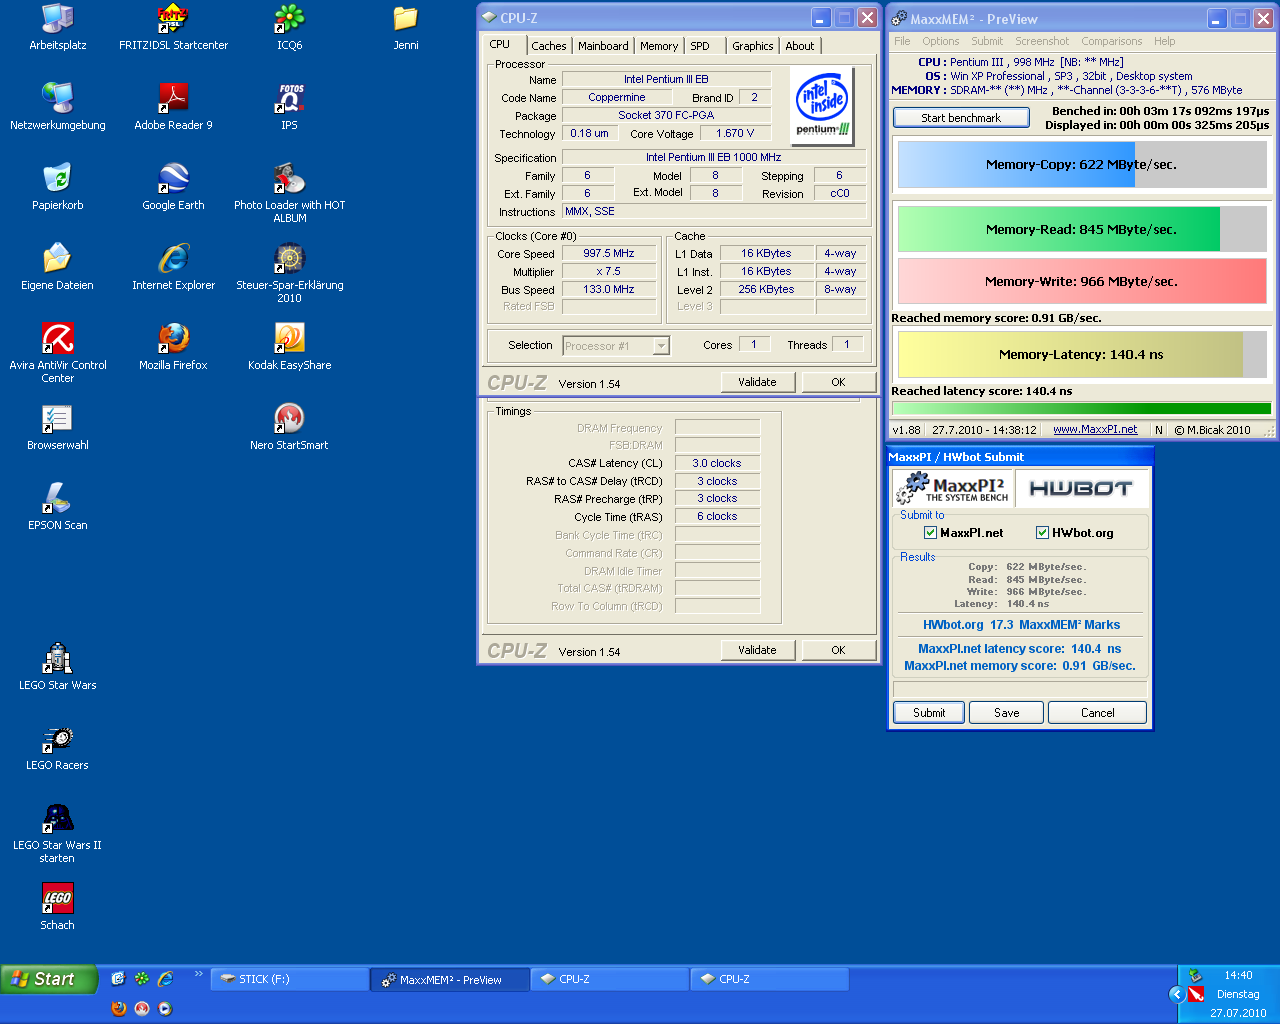Click the empty field above Submit button
The height and width of the screenshot is (1024, 1280).
pyautogui.click(x=1019, y=689)
